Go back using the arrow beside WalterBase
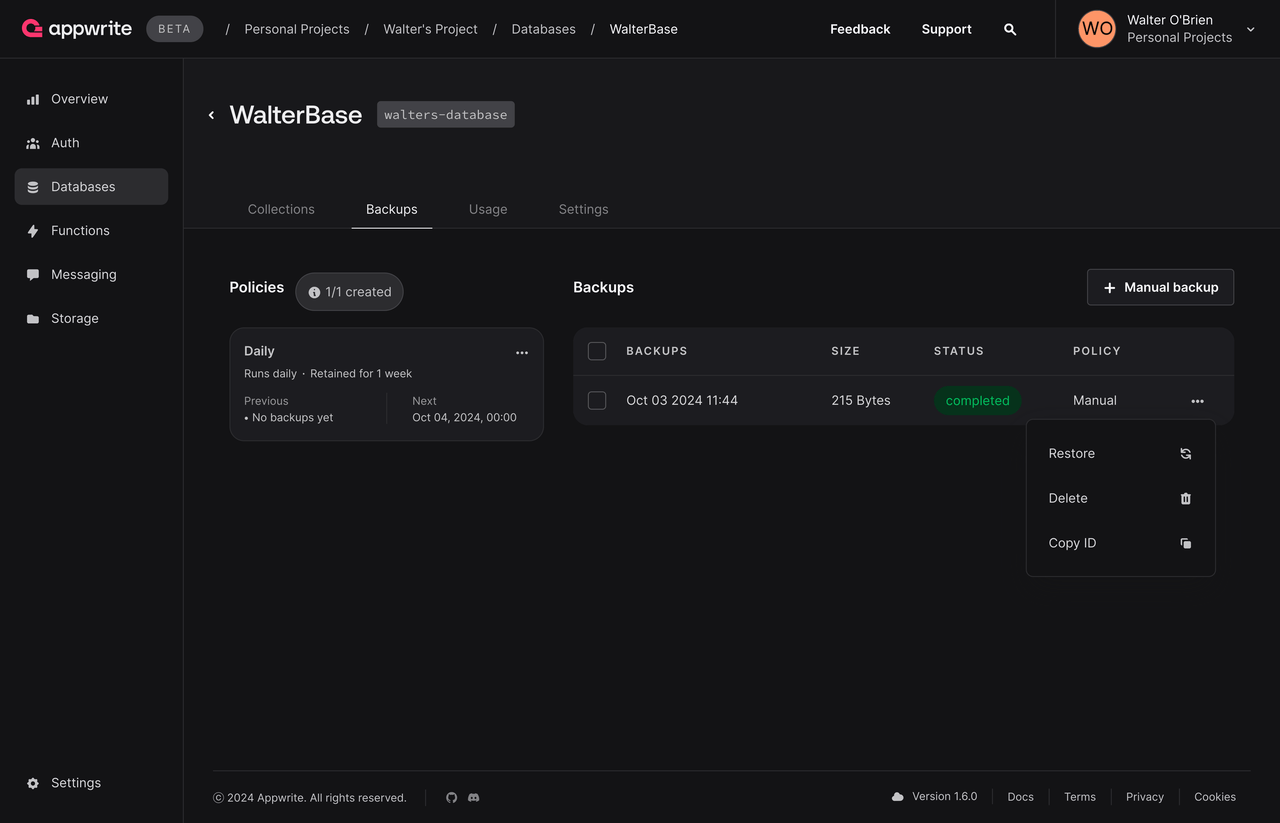This screenshot has height=823, width=1280. pyautogui.click(x=211, y=115)
